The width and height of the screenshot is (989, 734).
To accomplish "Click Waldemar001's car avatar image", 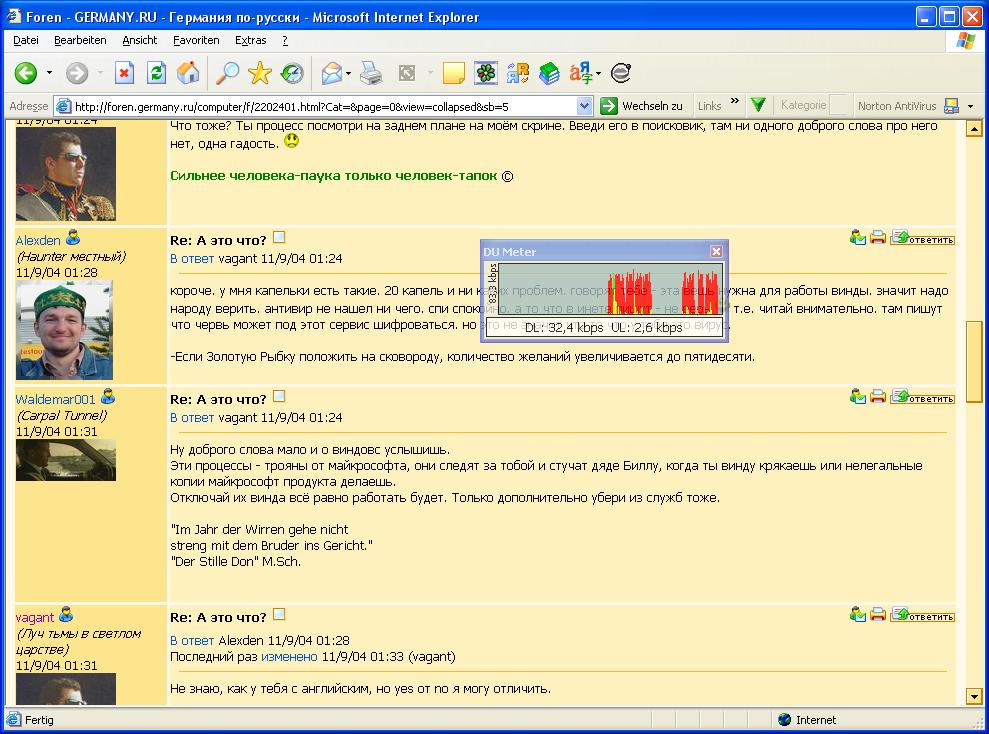I will point(66,460).
